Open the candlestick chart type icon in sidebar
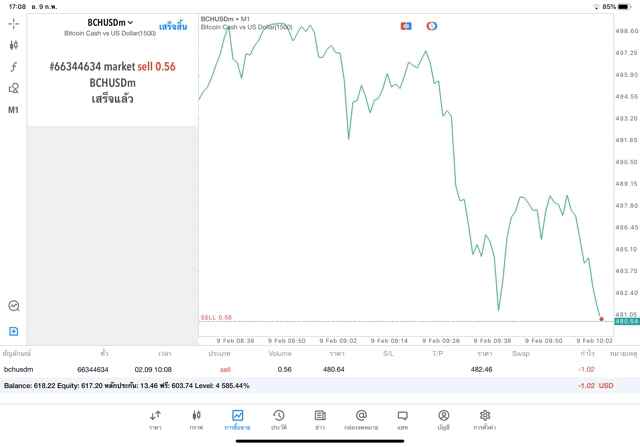Viewport: 640px width, 447px height. [x=13, y=45]
